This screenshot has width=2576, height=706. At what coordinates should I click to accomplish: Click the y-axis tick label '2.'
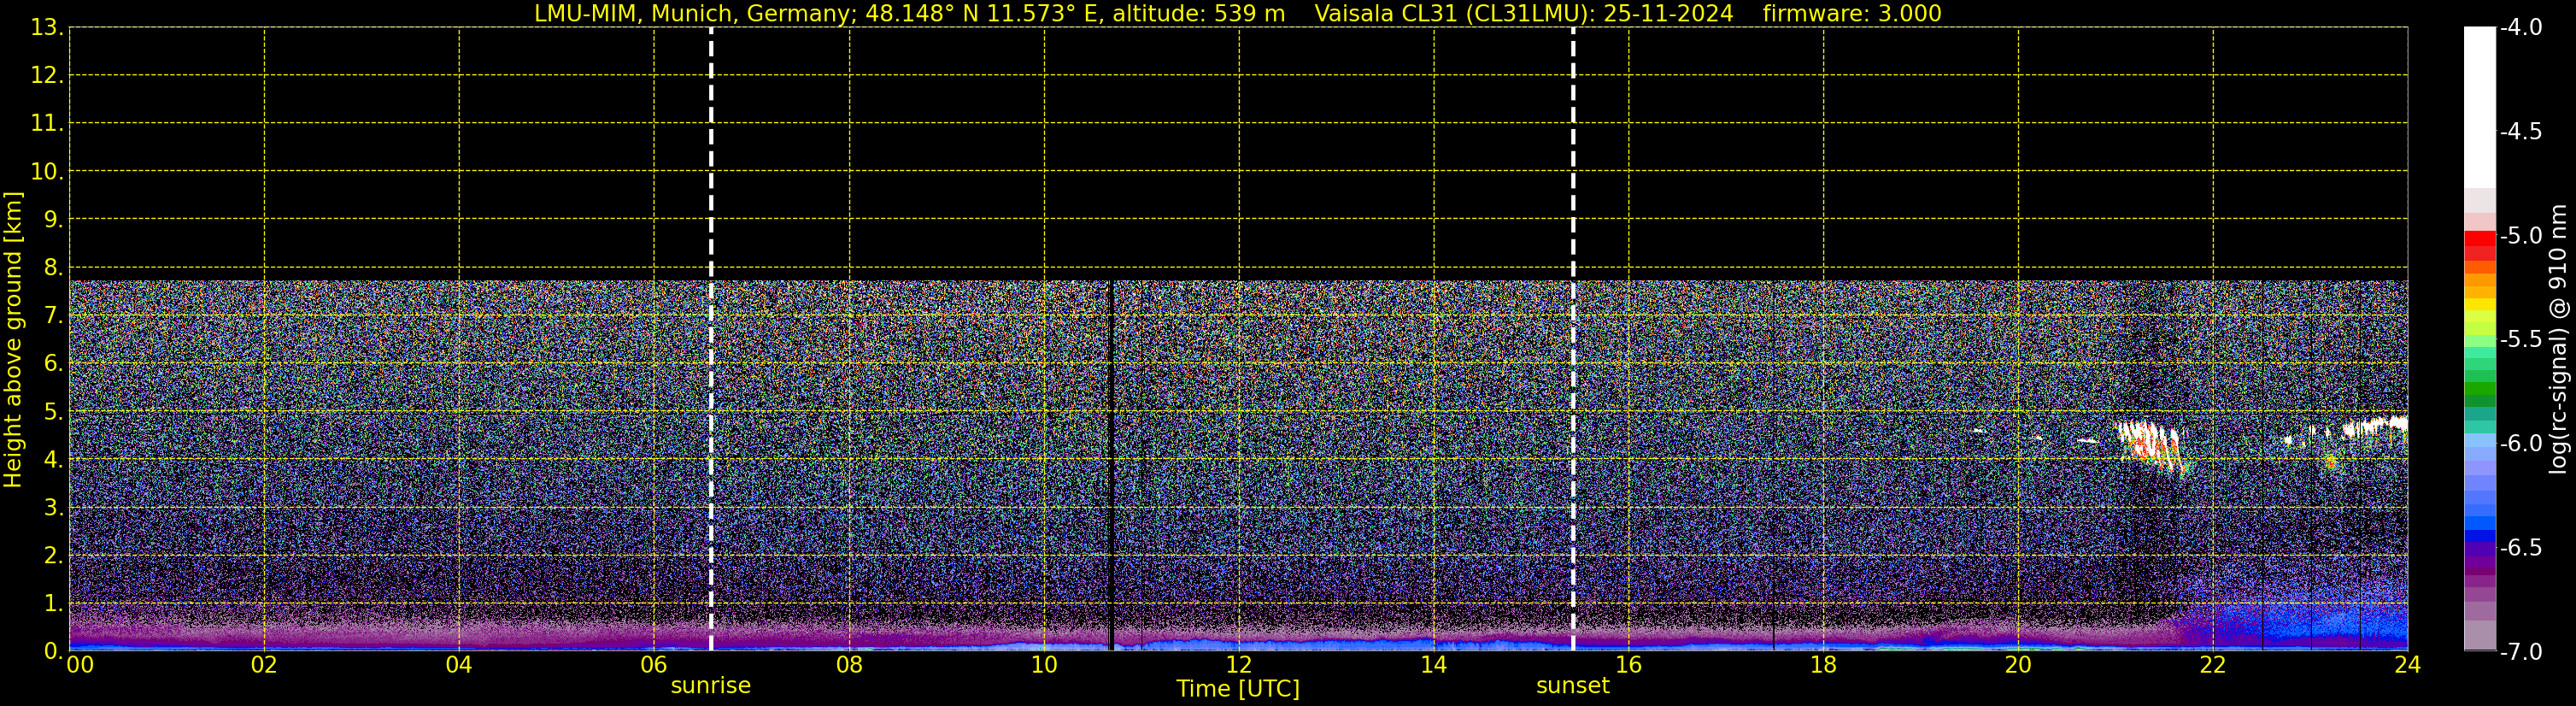(x=53, y=555)
